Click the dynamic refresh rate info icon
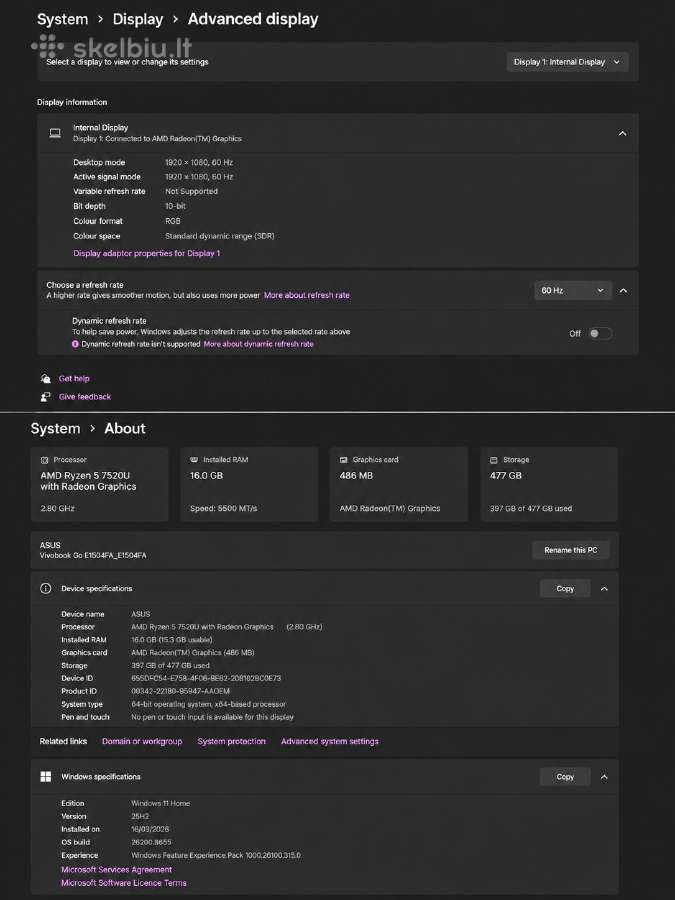This screenshot has height=900, width=675. click(75, 344)
